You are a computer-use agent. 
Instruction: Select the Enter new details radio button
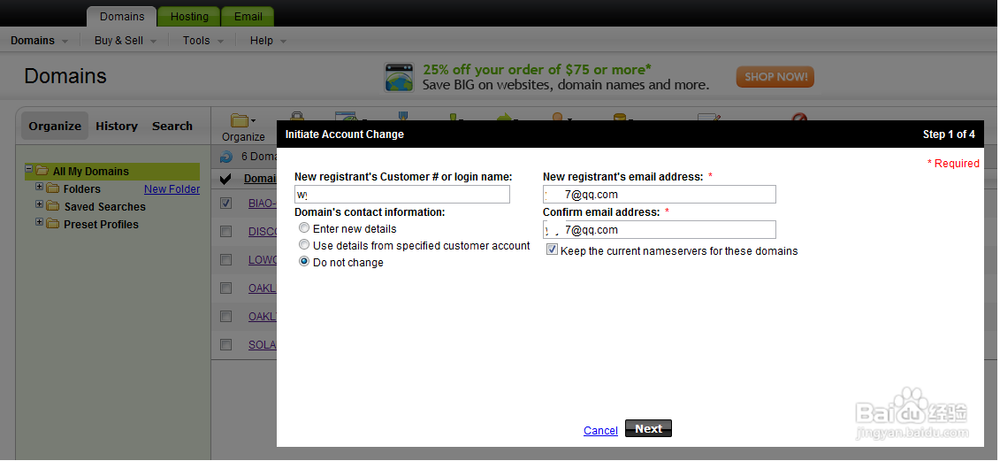(305, 228)
